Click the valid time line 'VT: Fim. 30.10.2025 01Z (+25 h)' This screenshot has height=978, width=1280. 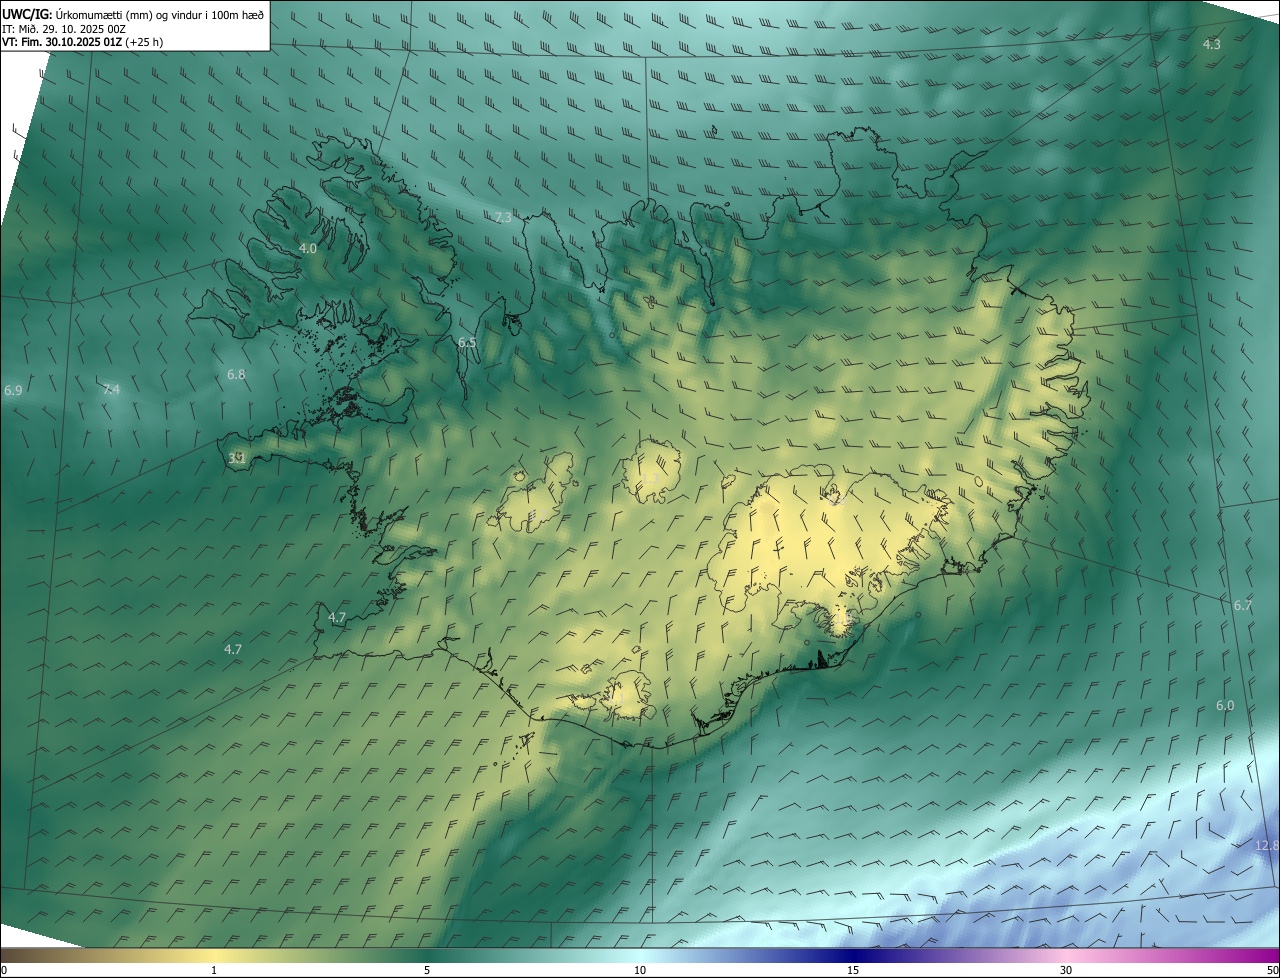point(83,42)
